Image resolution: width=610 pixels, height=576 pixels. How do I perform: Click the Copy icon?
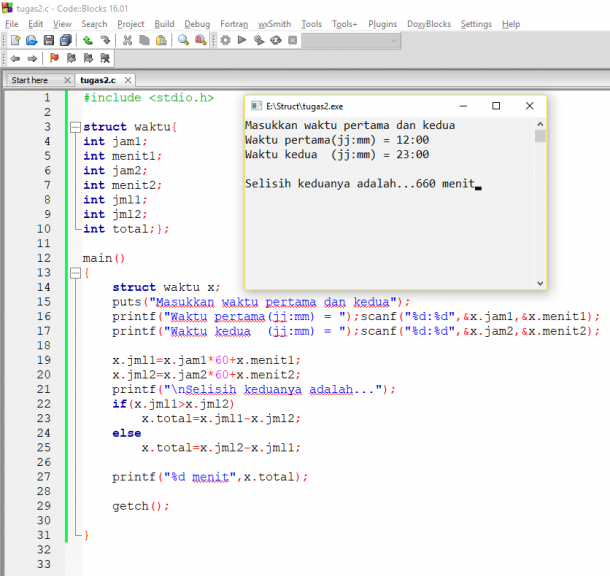(x=144, y=40)
